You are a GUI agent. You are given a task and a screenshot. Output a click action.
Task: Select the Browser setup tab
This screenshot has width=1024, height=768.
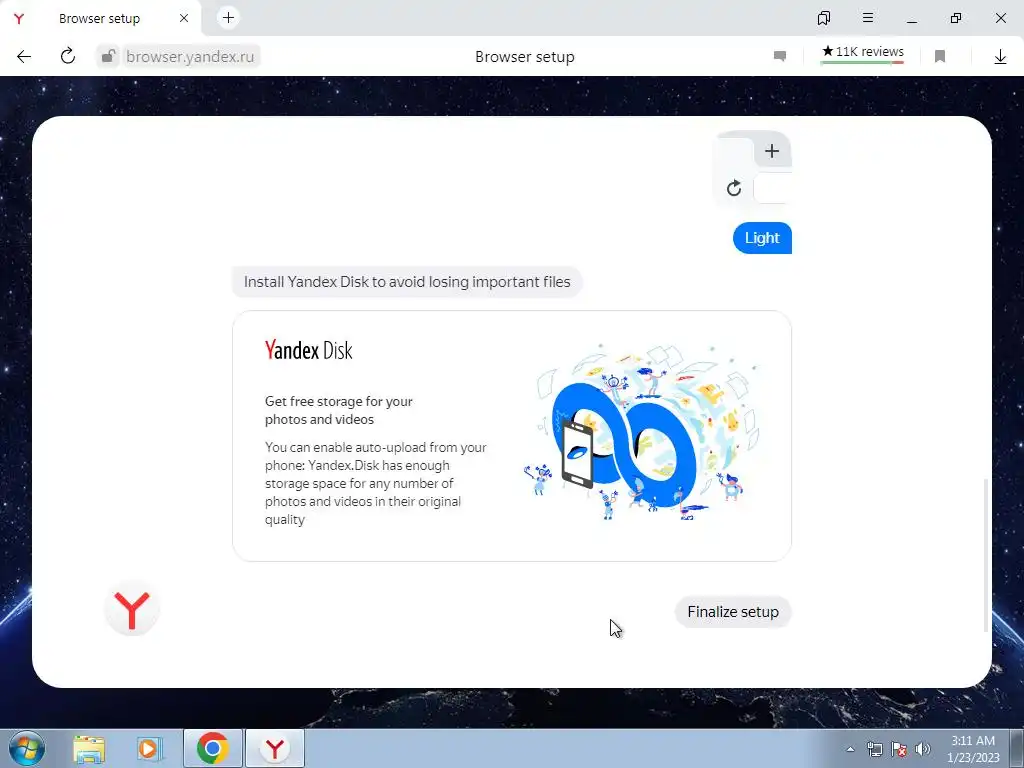(99, 18)
